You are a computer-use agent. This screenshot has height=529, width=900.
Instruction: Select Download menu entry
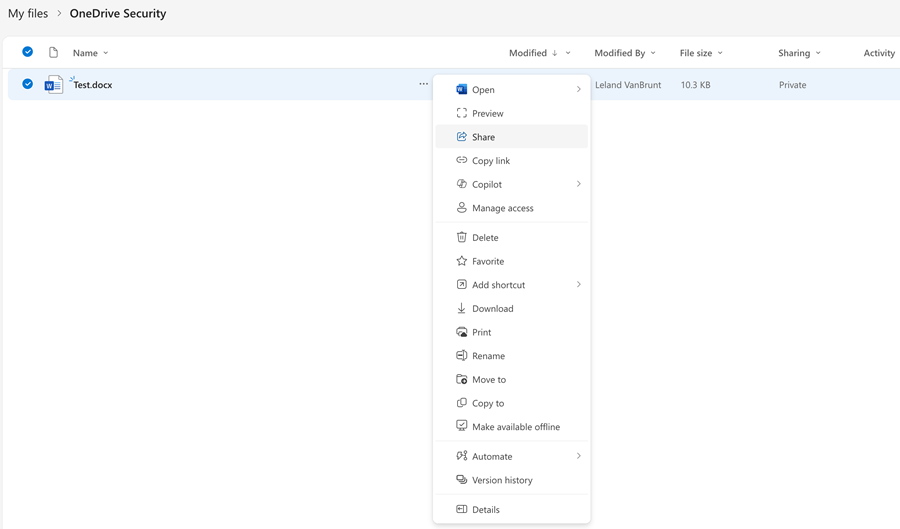pos(511,308)
